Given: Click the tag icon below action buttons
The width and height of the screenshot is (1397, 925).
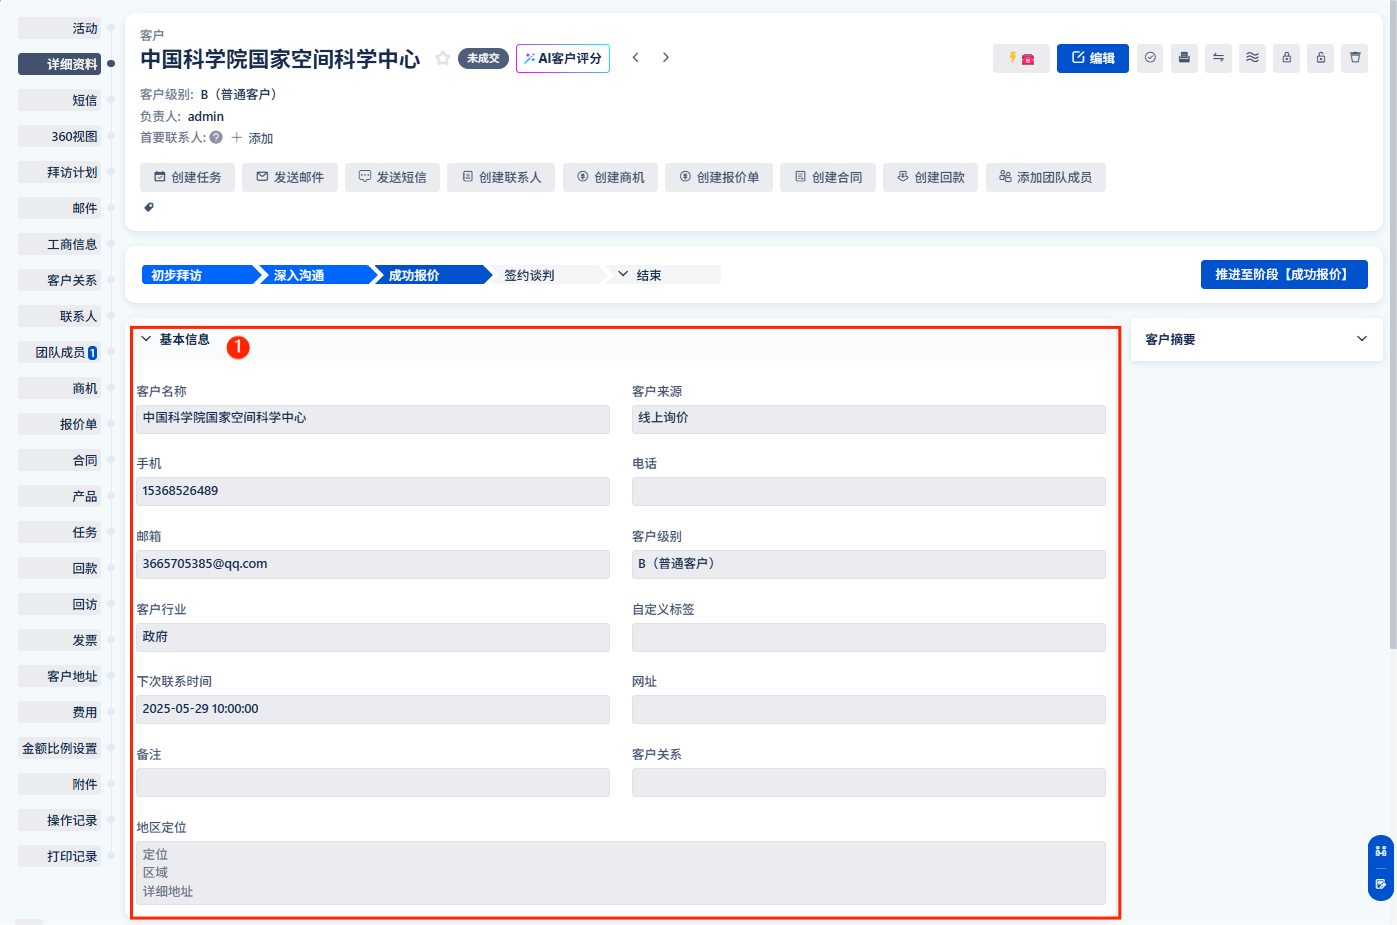Looking at the screenshot, I should tap(149, 208).
